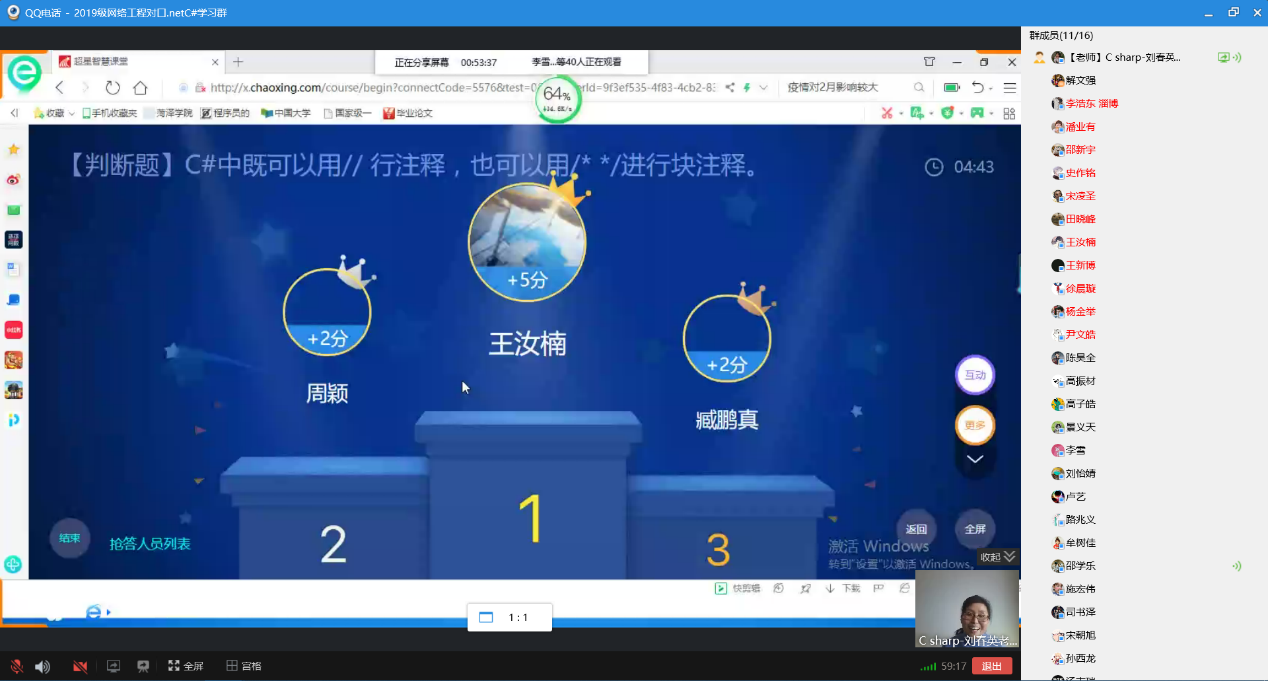This screenshot has height=681, width=1268.
Task: Switch call view to 全屏 fullscreen
Action: (x=185, y=666)
